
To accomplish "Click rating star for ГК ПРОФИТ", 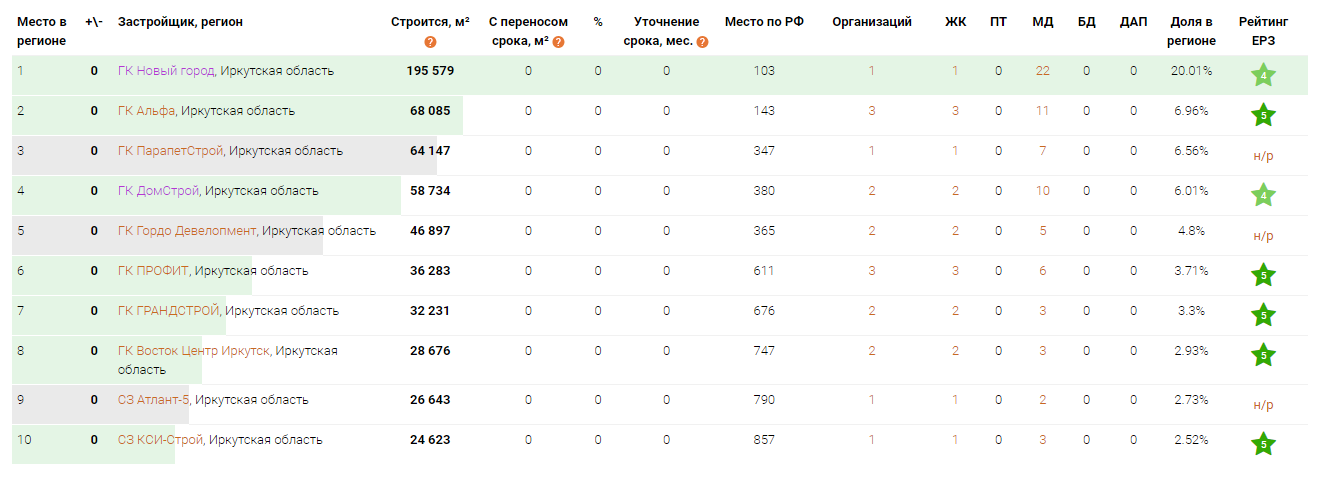I will (x=1263, y=275).
